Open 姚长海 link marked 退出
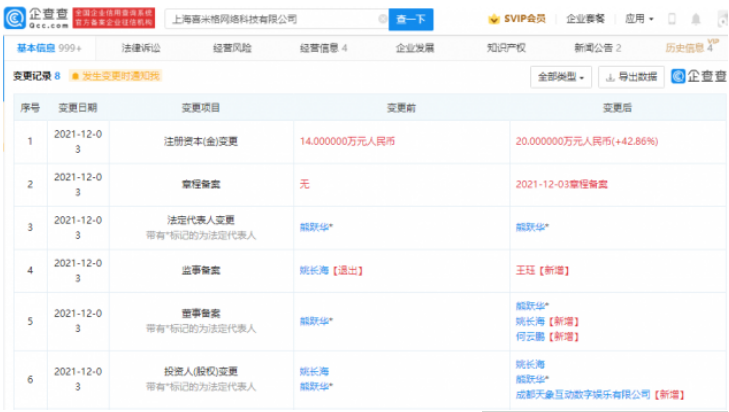This screenshot has width=729, height=412. (x=314, y=270)
